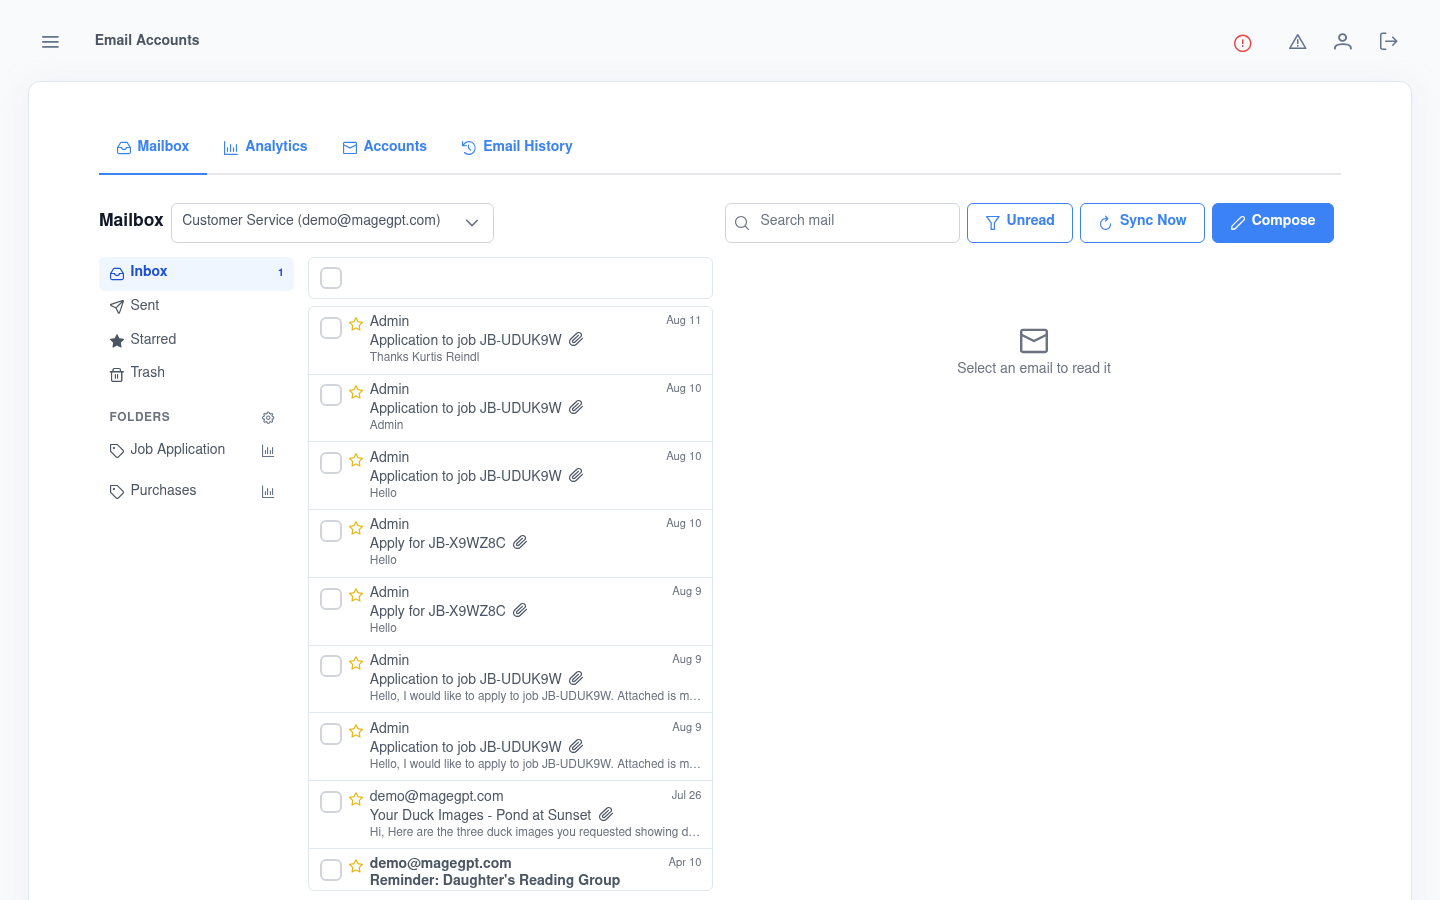
Task: Star the Aug 11 Application to job JB-UDUK9W email
Action: (356, 324)
